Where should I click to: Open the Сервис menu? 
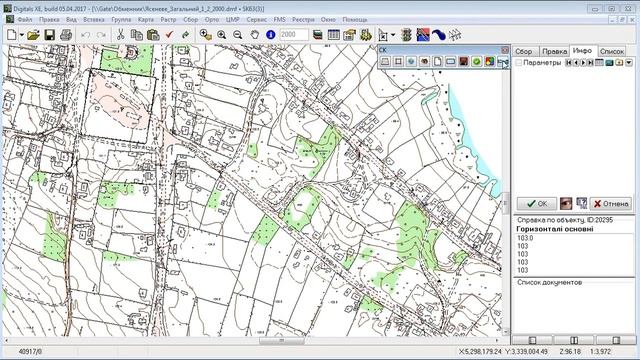(x=257, y=20)
